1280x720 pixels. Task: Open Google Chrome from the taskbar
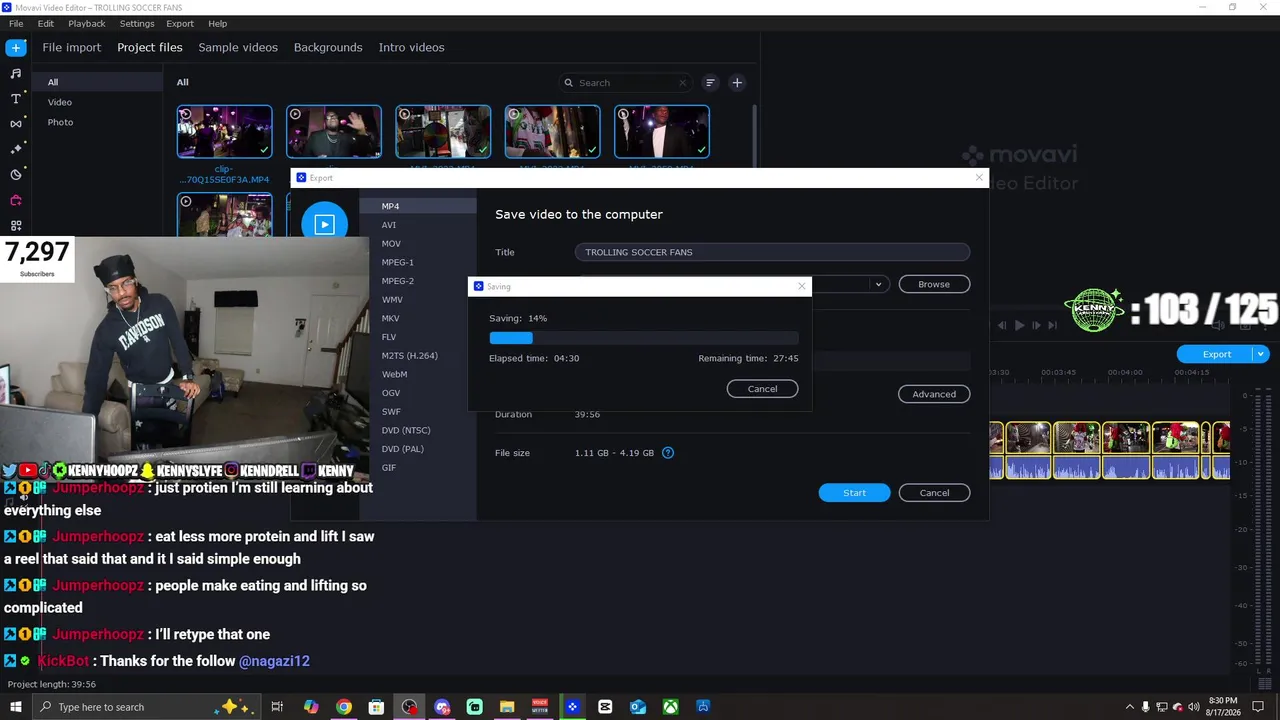[344, 707]
